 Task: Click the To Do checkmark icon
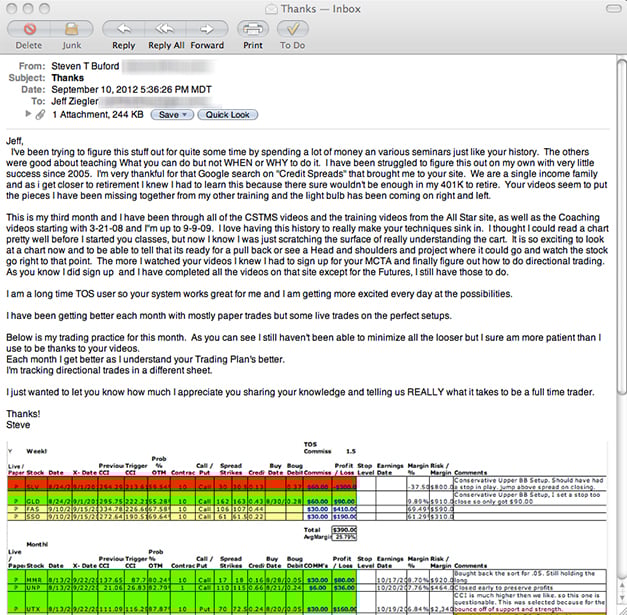coord(292,29)
